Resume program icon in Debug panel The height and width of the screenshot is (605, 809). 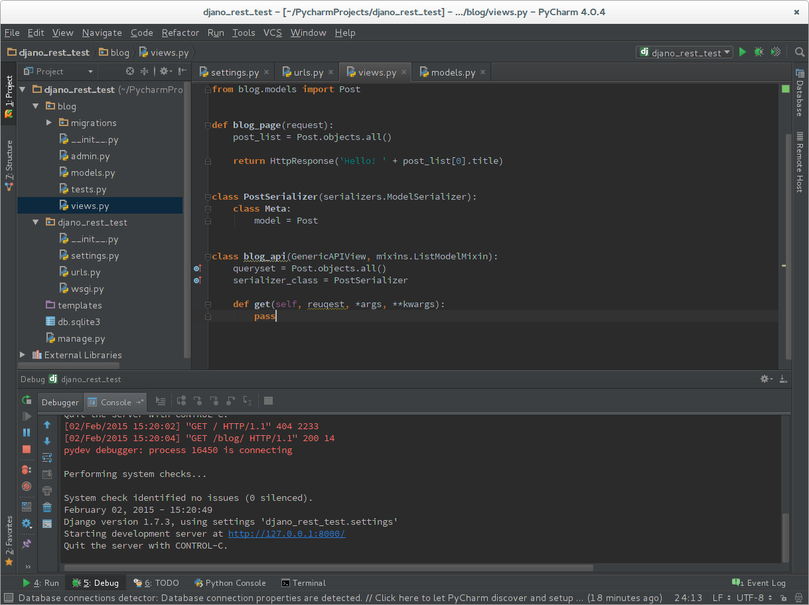(27, 416)
